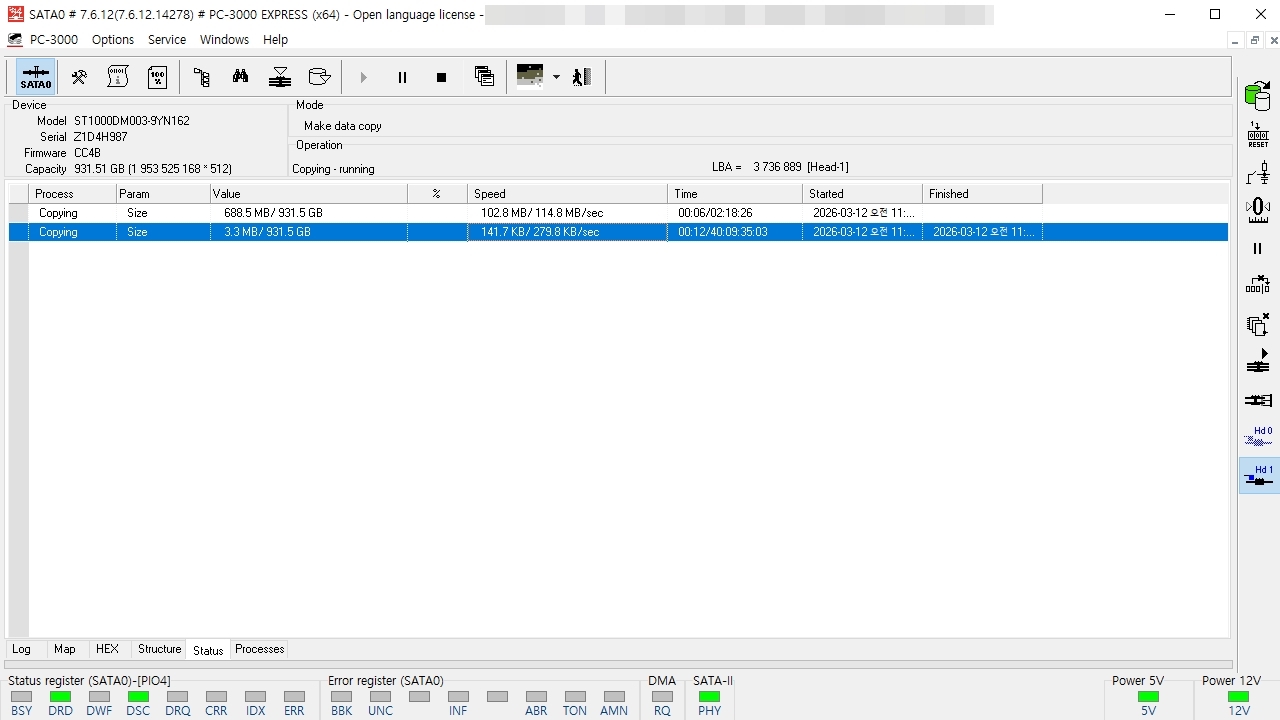The image size is (1280, 720).
Task: Pause the copying operation in toolbar
Action: (x=402, y=77)
